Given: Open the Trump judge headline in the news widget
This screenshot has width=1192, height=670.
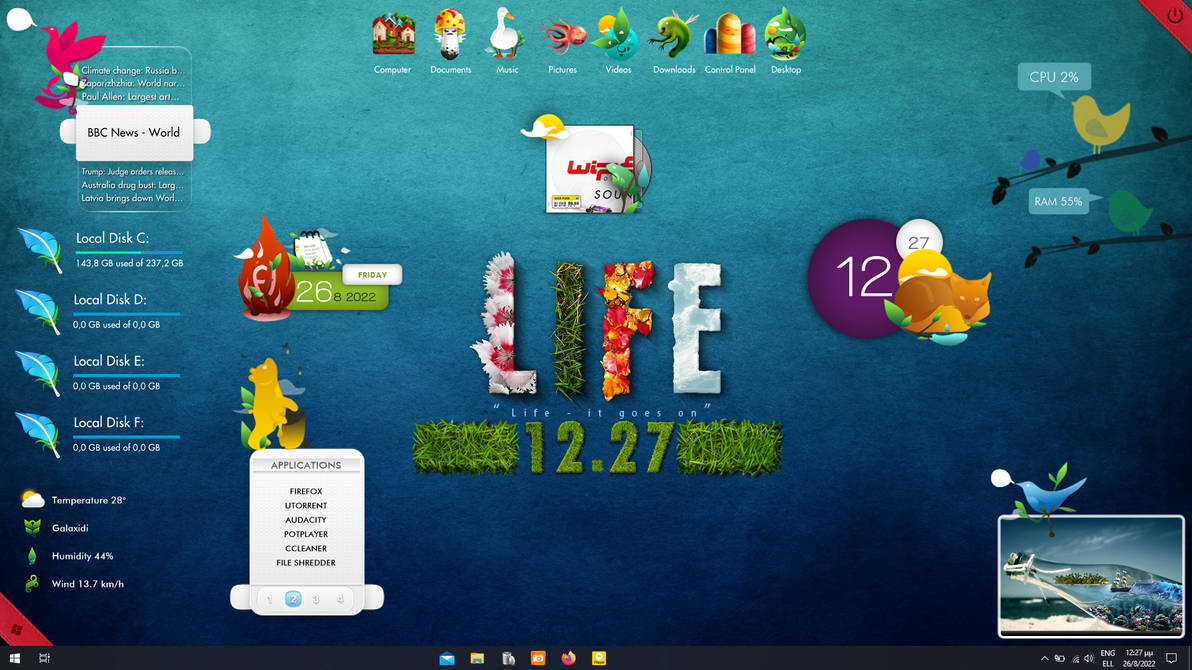Looking at the screenshot, I should (x=132, y=171).
